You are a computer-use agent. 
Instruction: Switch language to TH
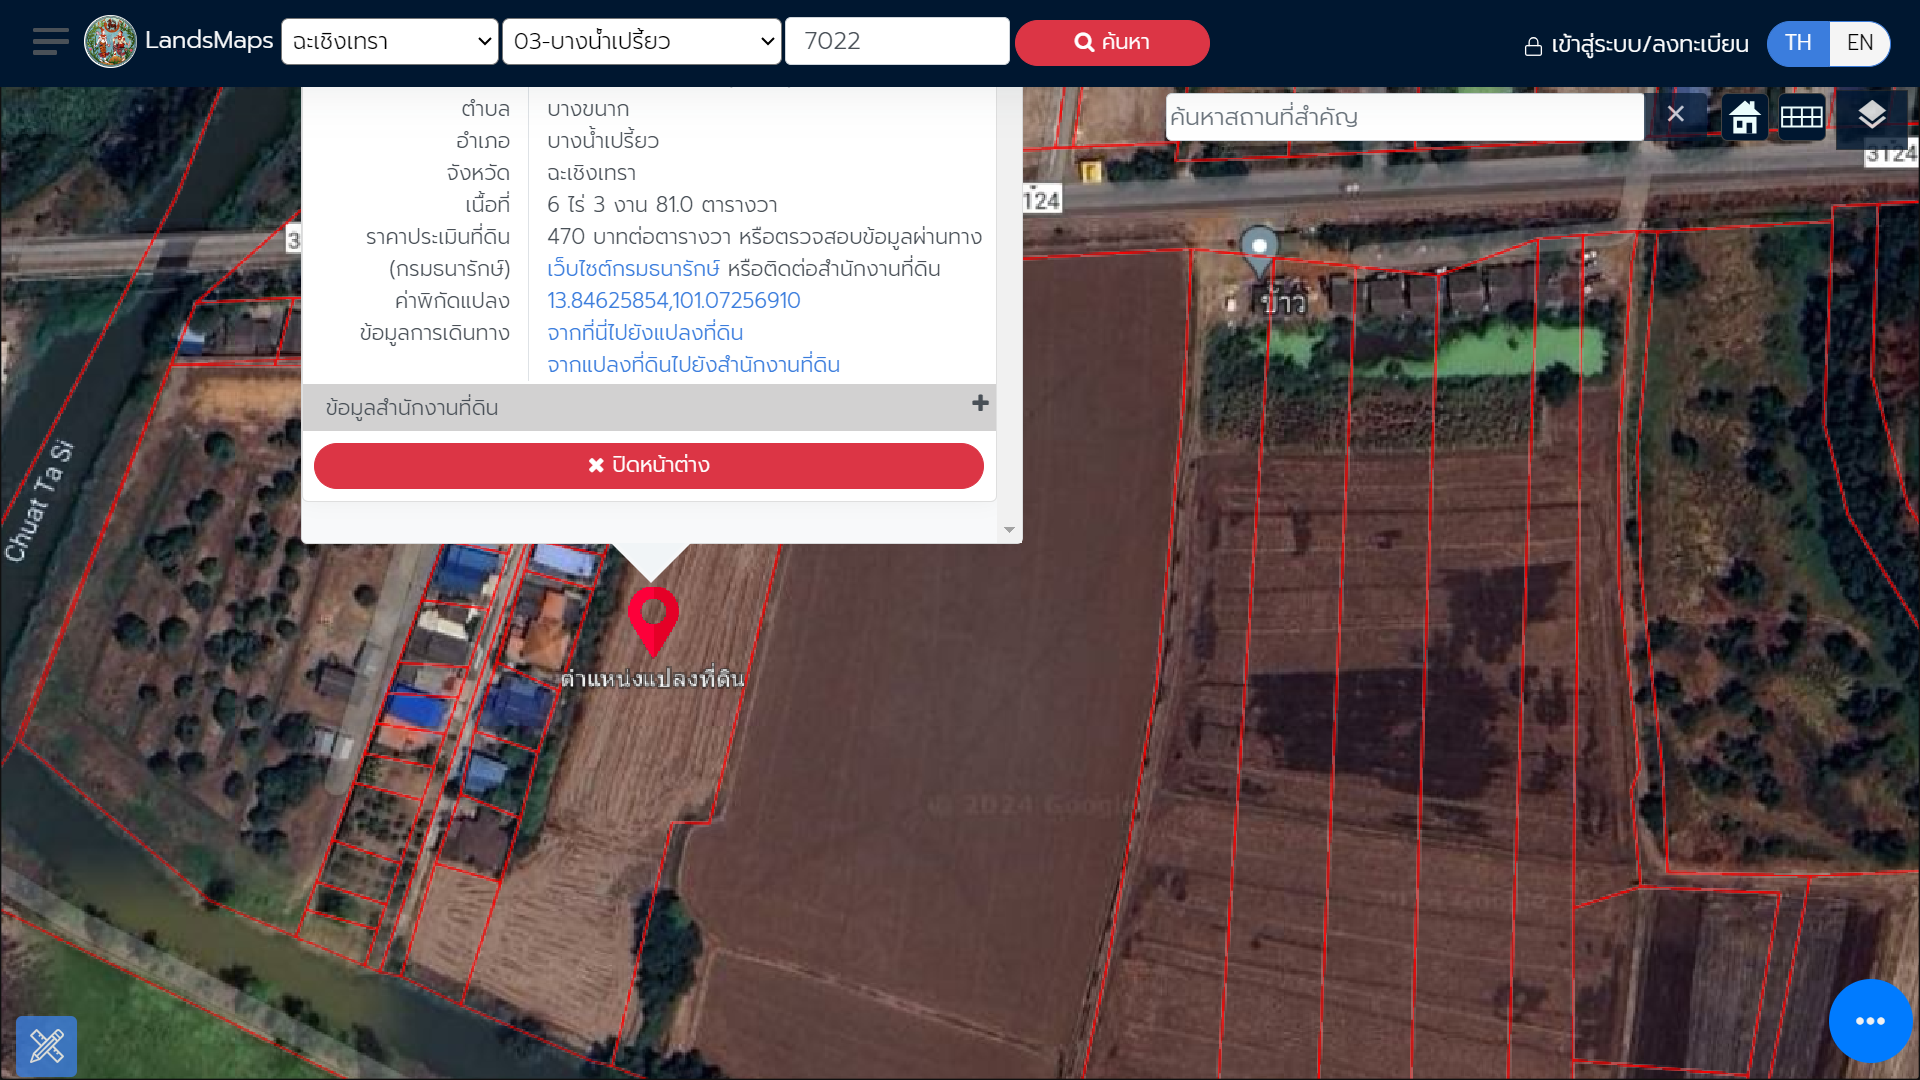coord(1798,43)
